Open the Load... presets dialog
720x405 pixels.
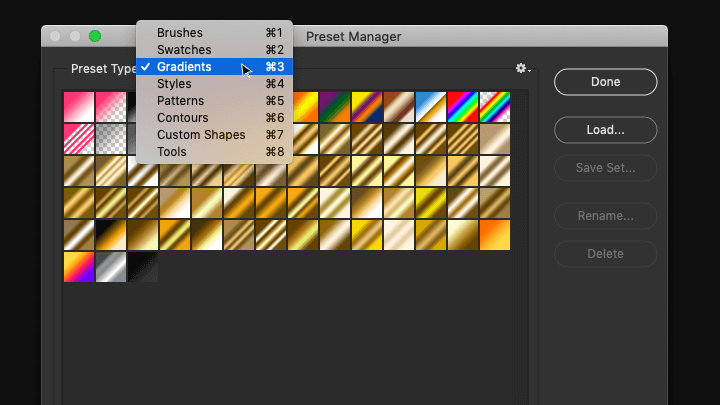605,130
